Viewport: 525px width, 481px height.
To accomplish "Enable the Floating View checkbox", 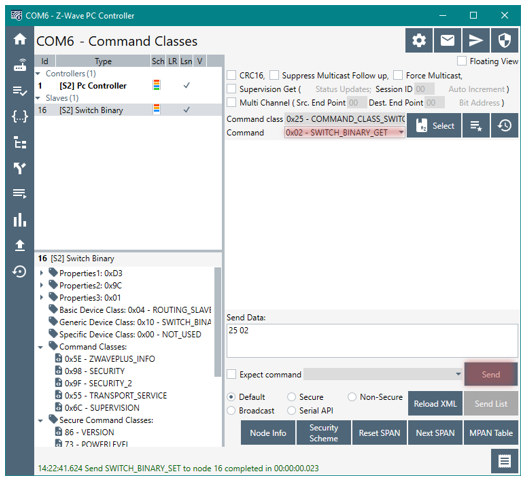I will tap(462, 61).
